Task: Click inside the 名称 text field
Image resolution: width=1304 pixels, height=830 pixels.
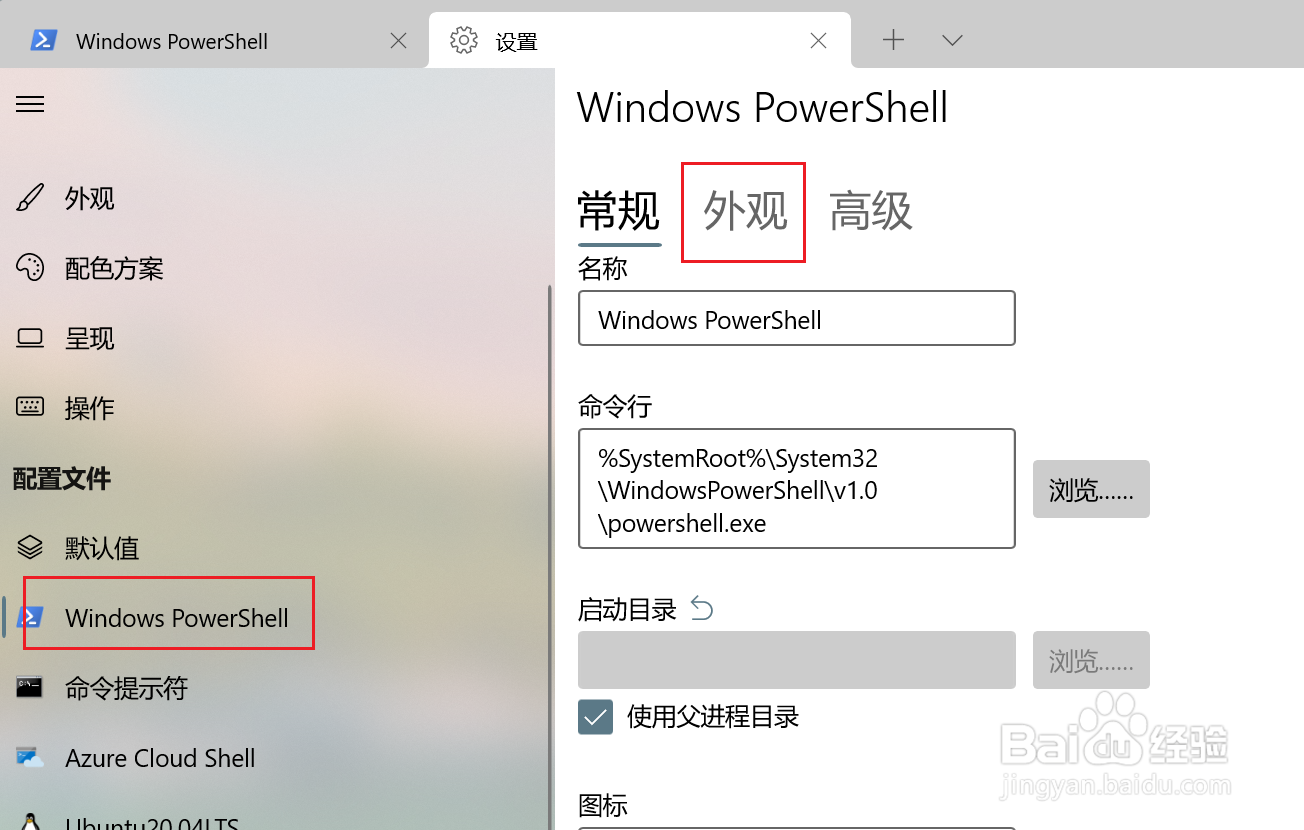Action: pyautogui.click(x=797, y=318)
